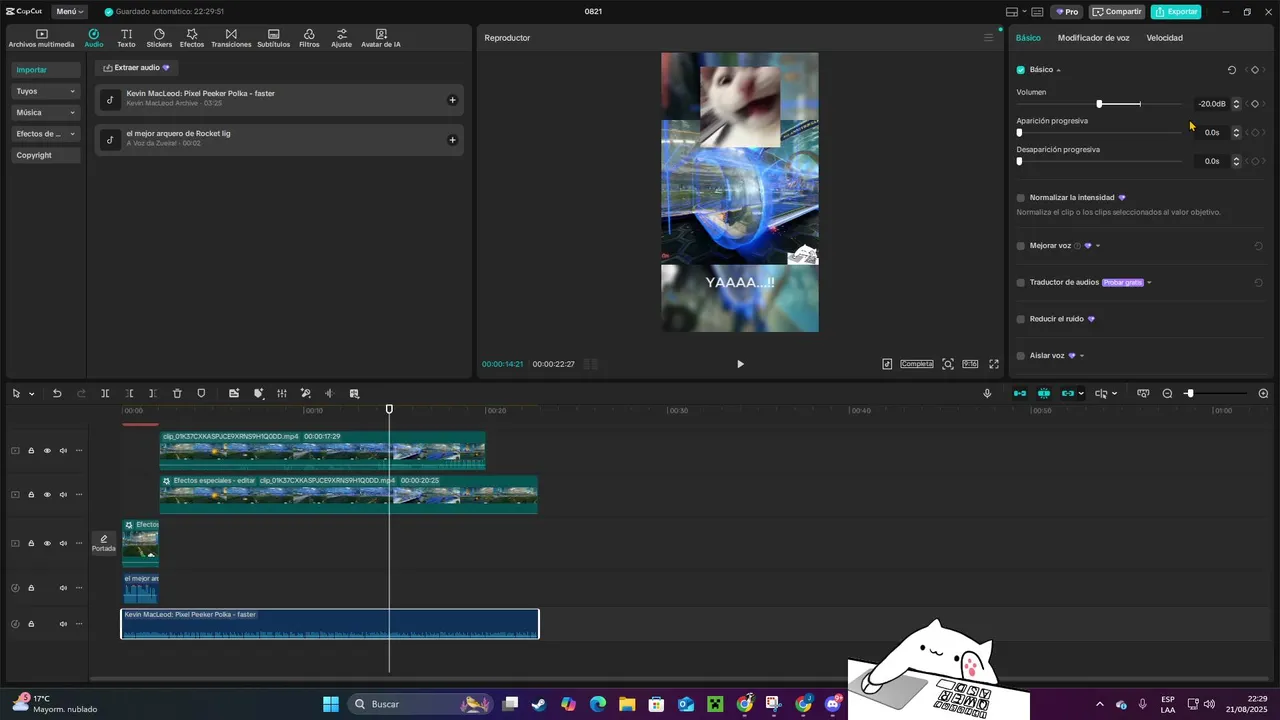Select the Importar sidebar item
1280x720 pixels.
[46, 70]
